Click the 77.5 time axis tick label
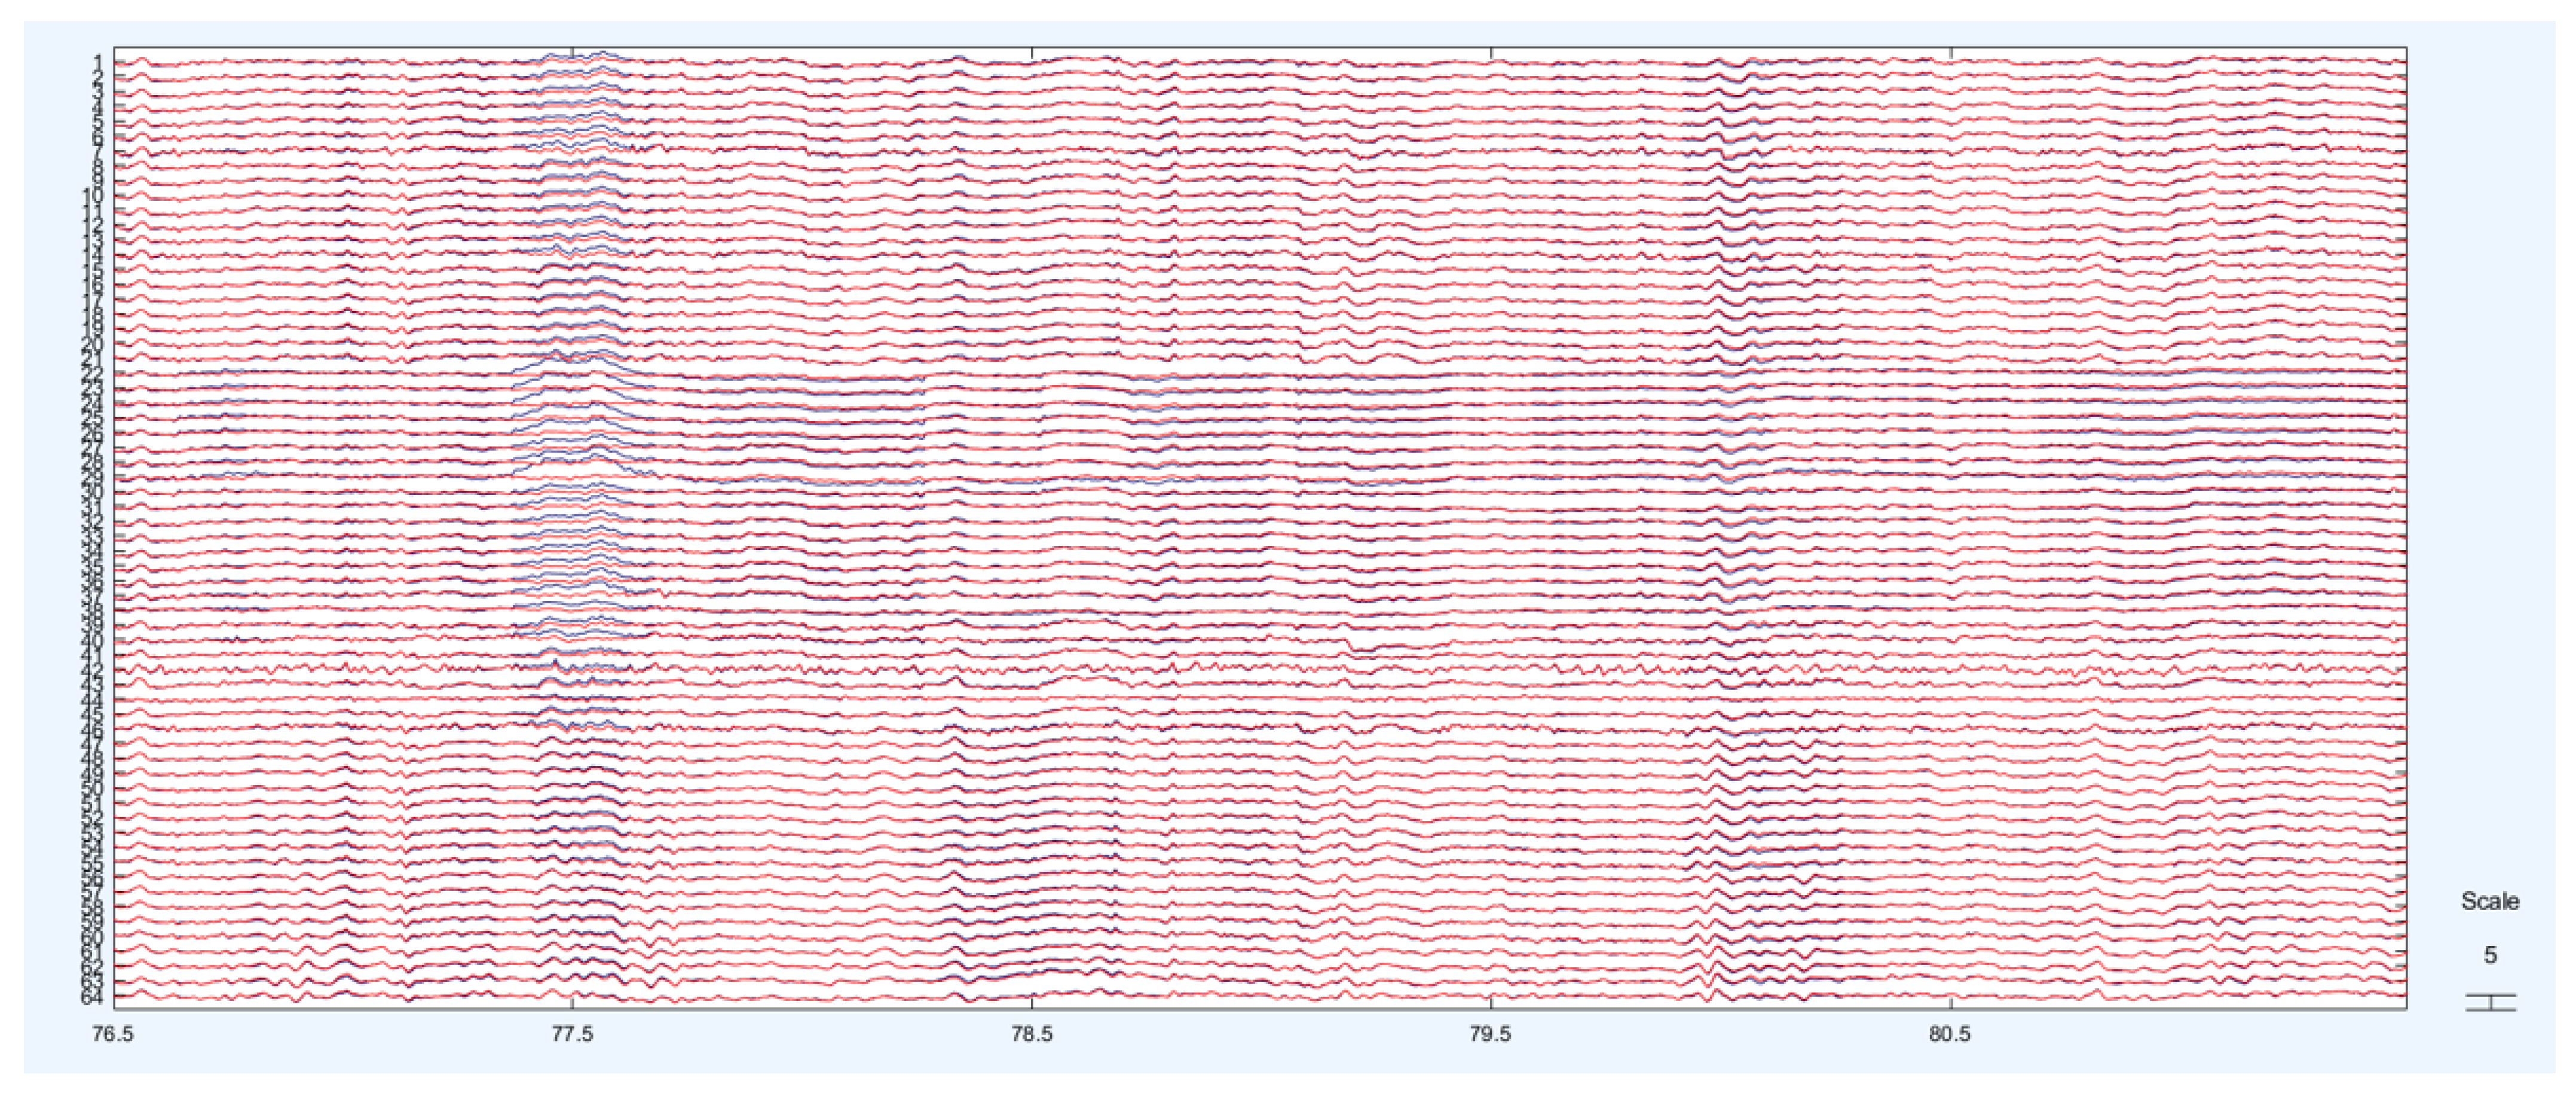This screenshot has height=1096, width=2576. pyautogui.click(x=572, y=1034)
